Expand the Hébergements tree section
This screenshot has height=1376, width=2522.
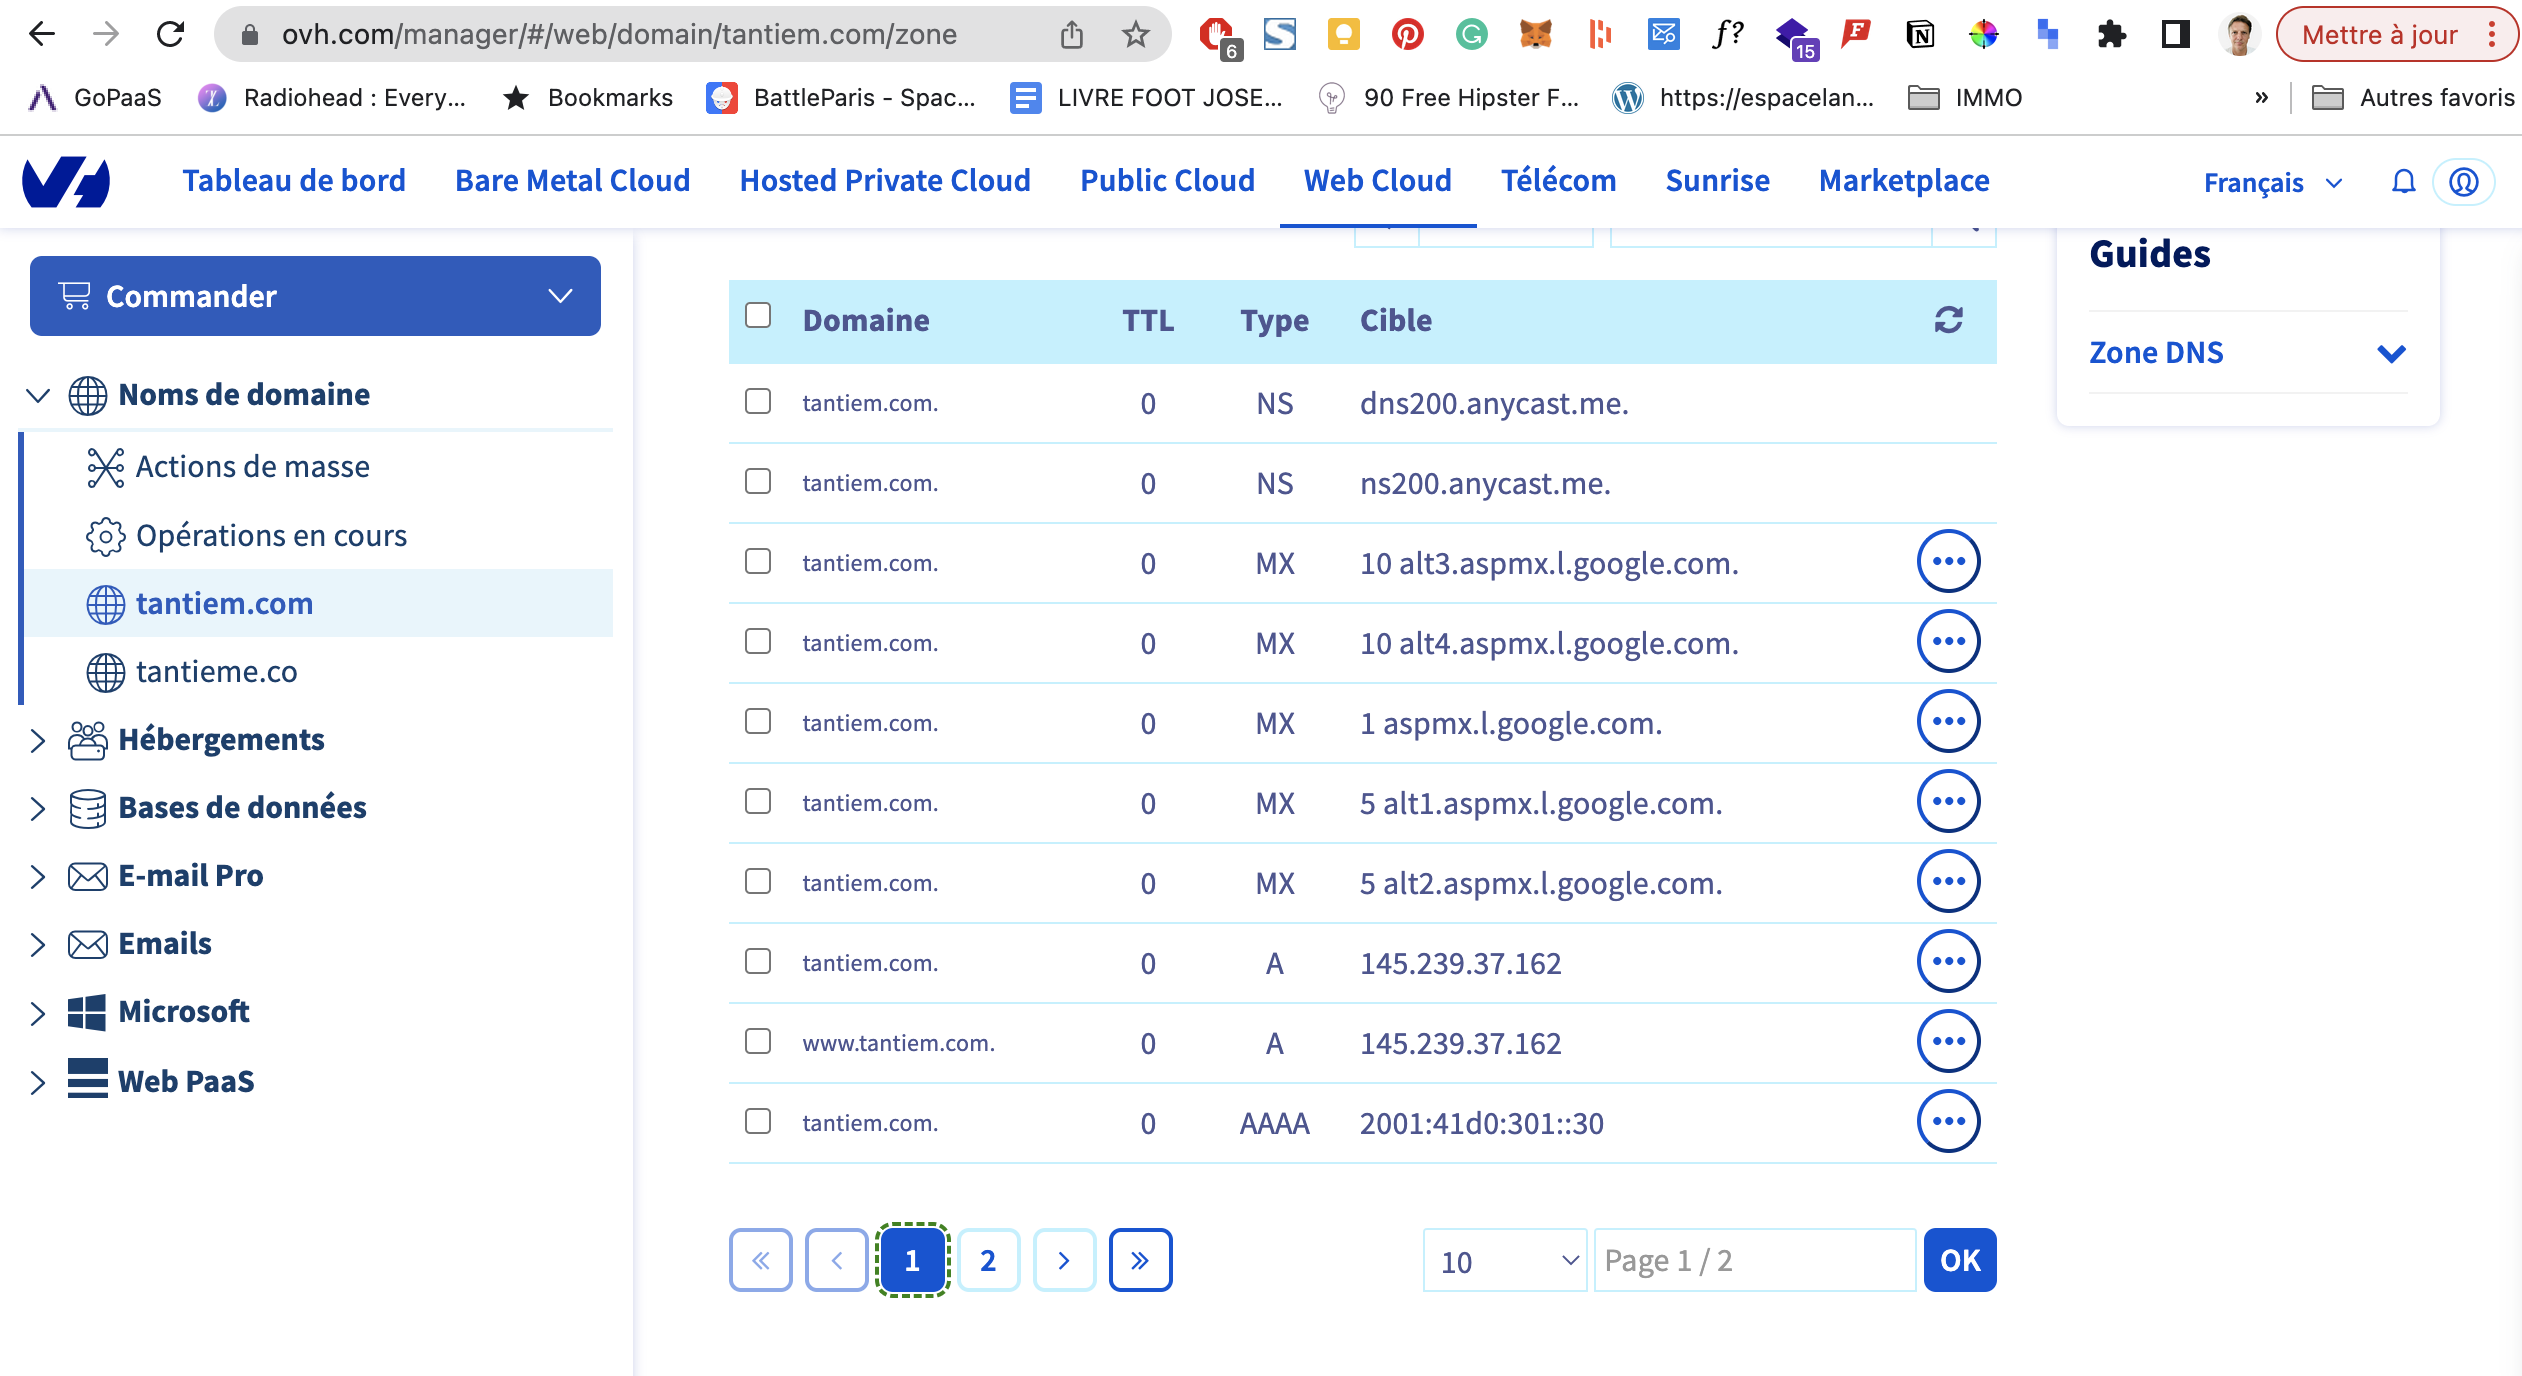38,740
